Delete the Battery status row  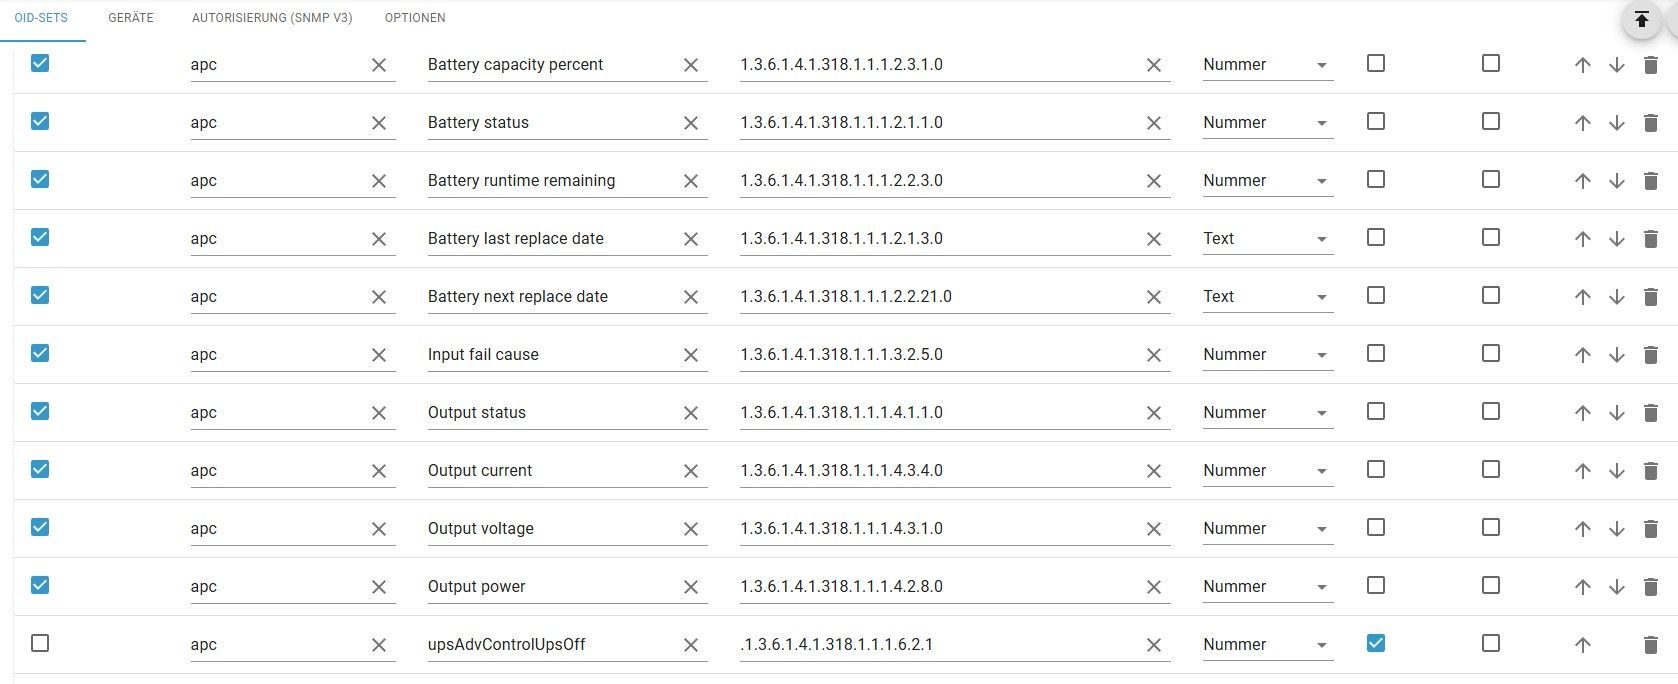pyautogui.click(x=1650, y=123)
